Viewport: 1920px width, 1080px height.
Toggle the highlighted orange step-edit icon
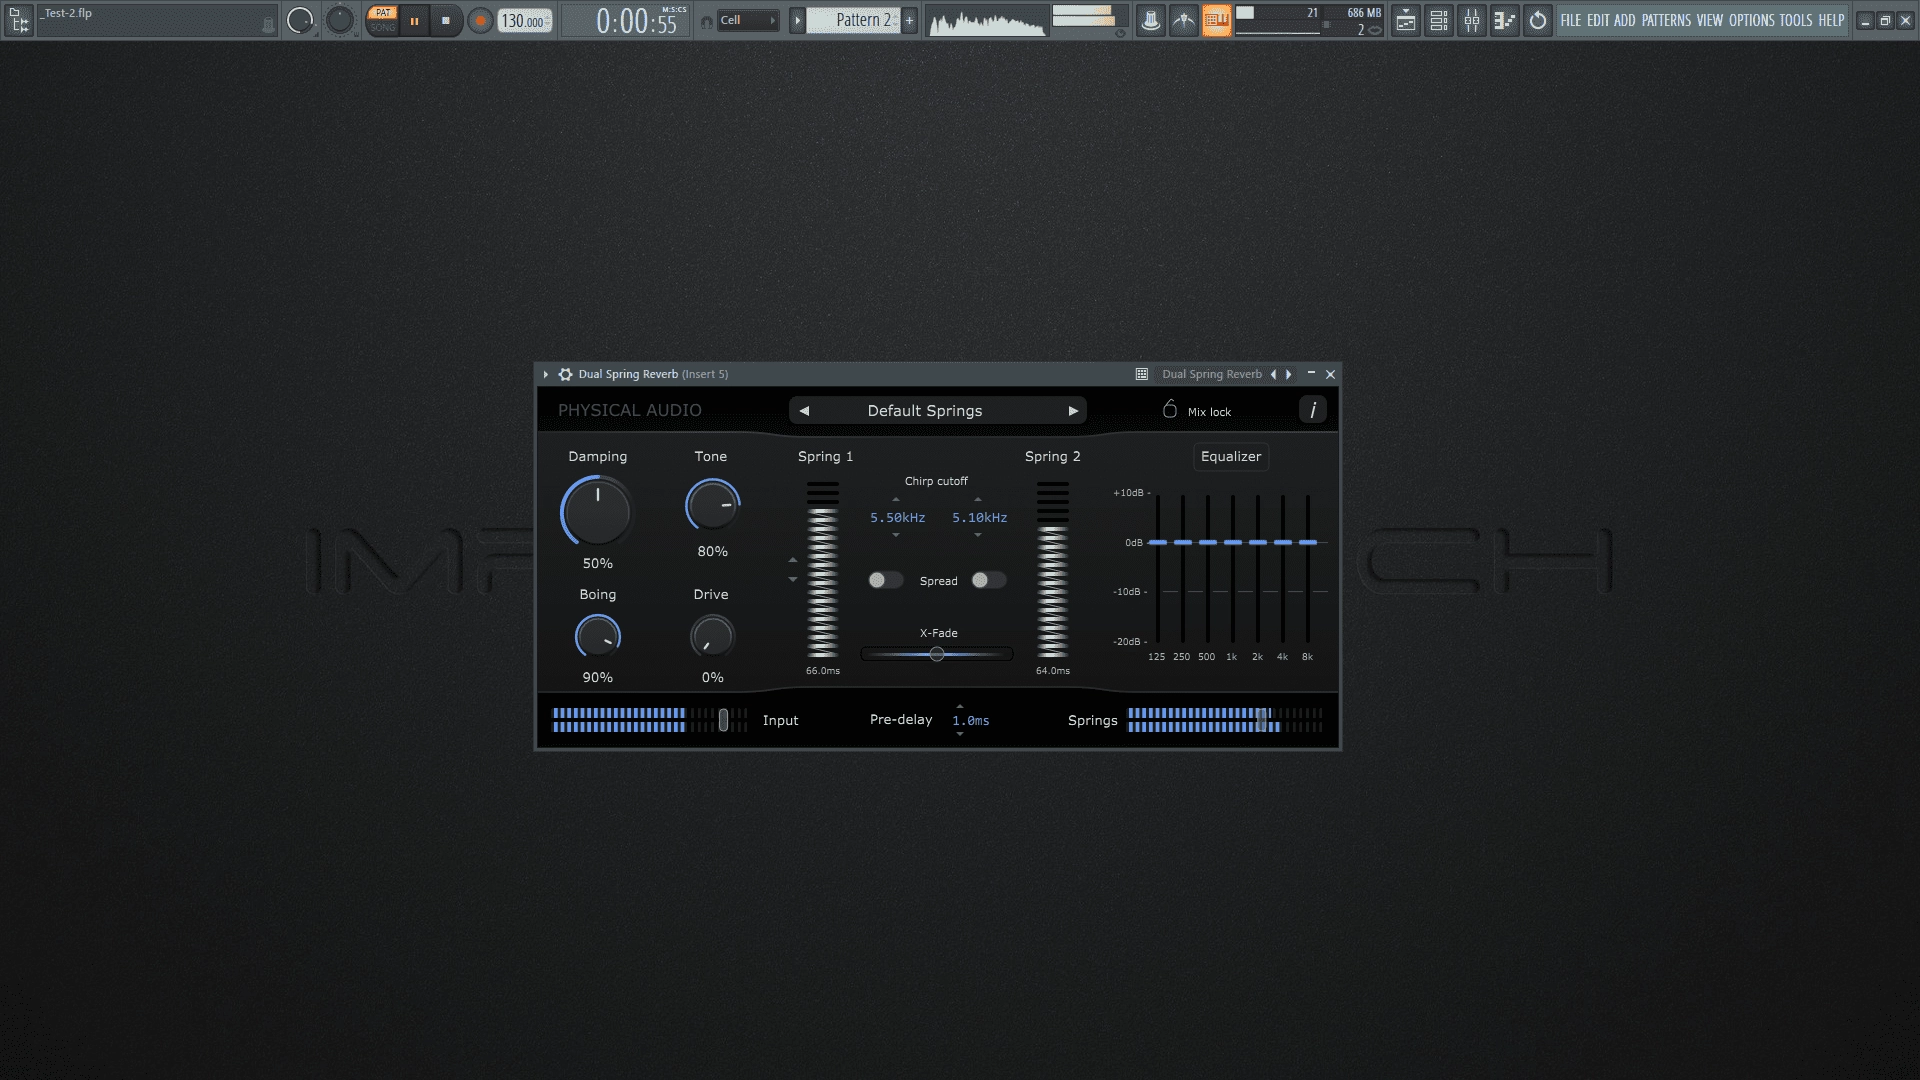(x=1217, y=20)
